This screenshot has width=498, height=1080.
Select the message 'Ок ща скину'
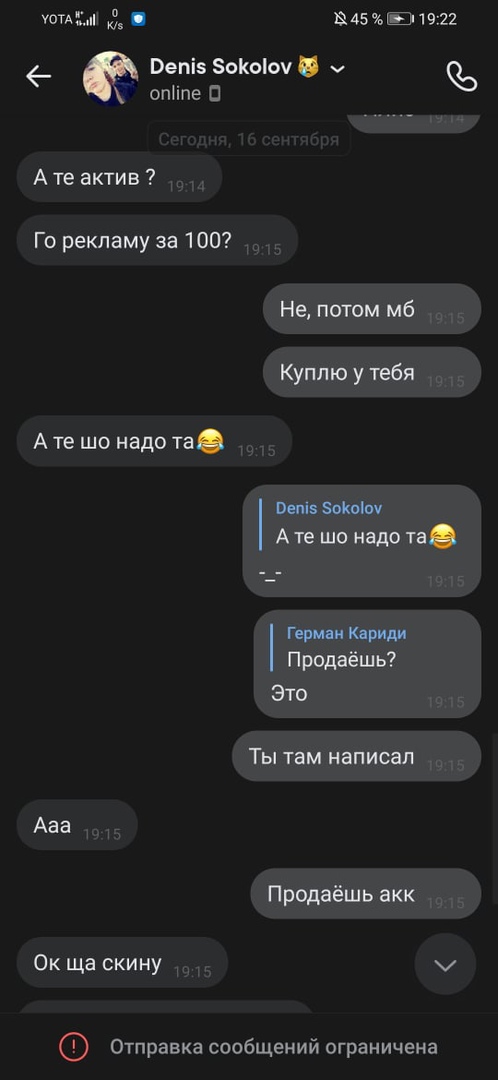tap(122, 962)
